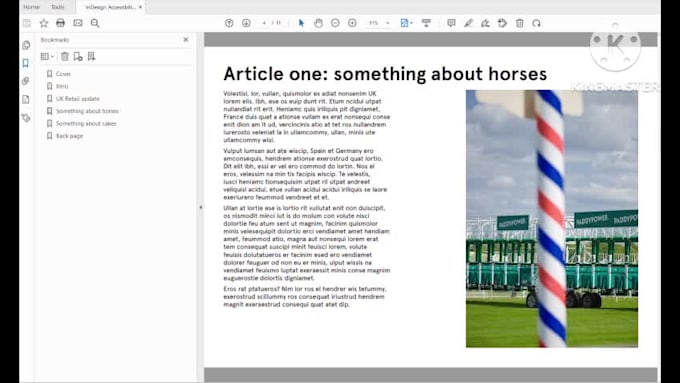Select the highlight pen tool
Screen dimensions: 680x383
coord(468,23)
